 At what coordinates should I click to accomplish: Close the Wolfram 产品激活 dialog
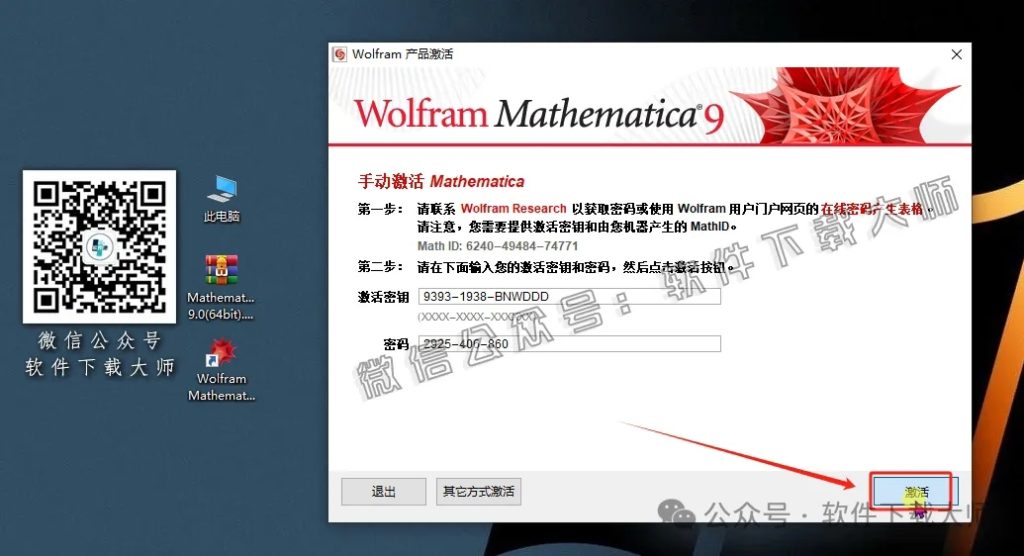click(x=956, y=54)
